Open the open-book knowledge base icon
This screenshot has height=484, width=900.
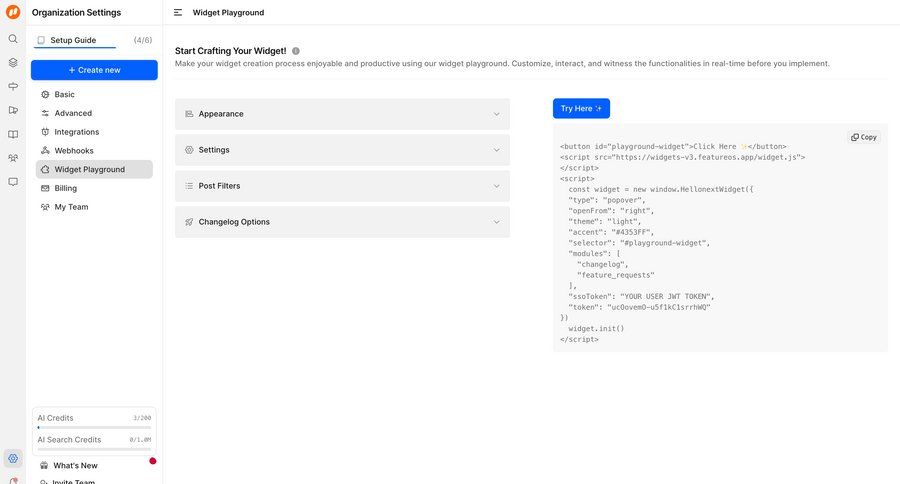coord(13,134)
